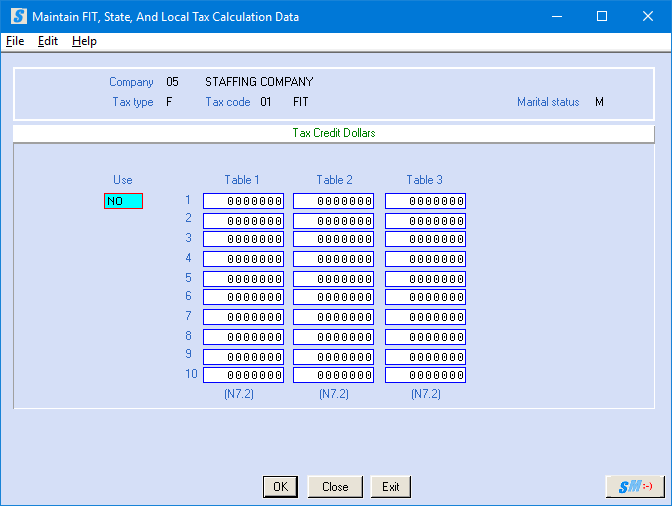
Task: Click the Use column label
Action: 123,180
